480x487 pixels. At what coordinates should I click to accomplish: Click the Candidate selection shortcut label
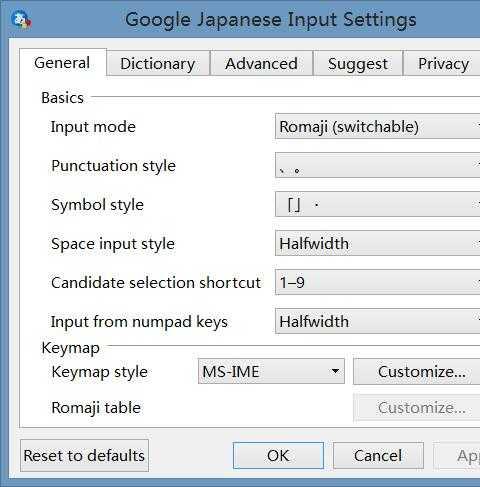[156, 283]
